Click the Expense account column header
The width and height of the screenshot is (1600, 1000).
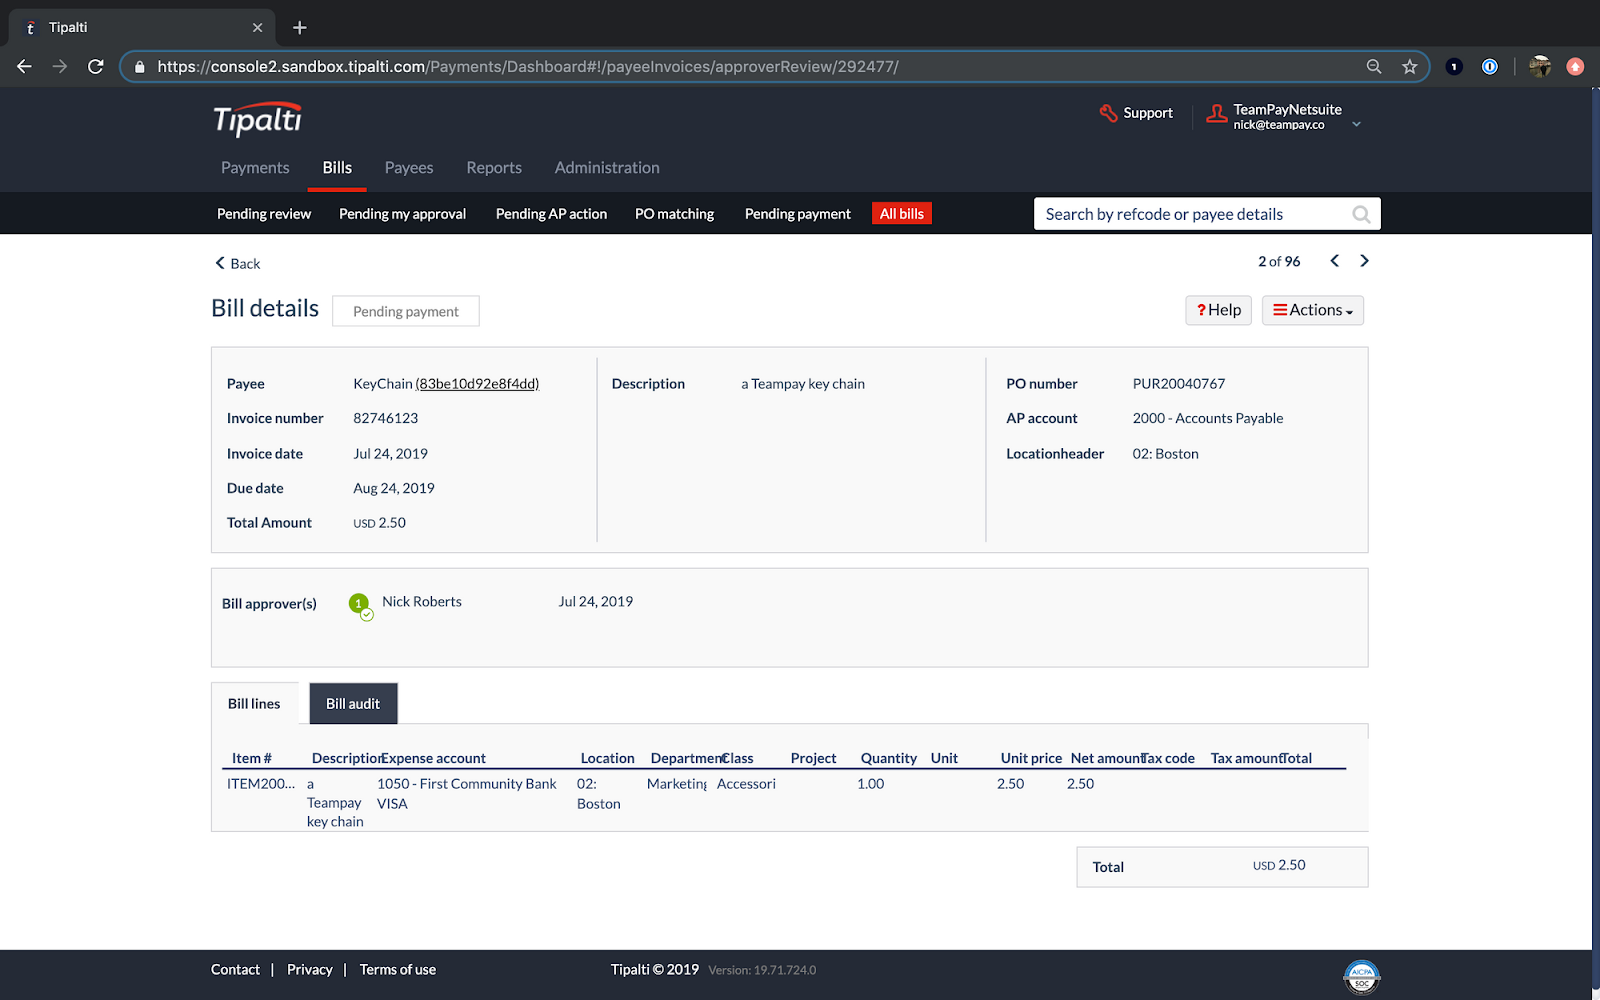[x=434, y=759]
